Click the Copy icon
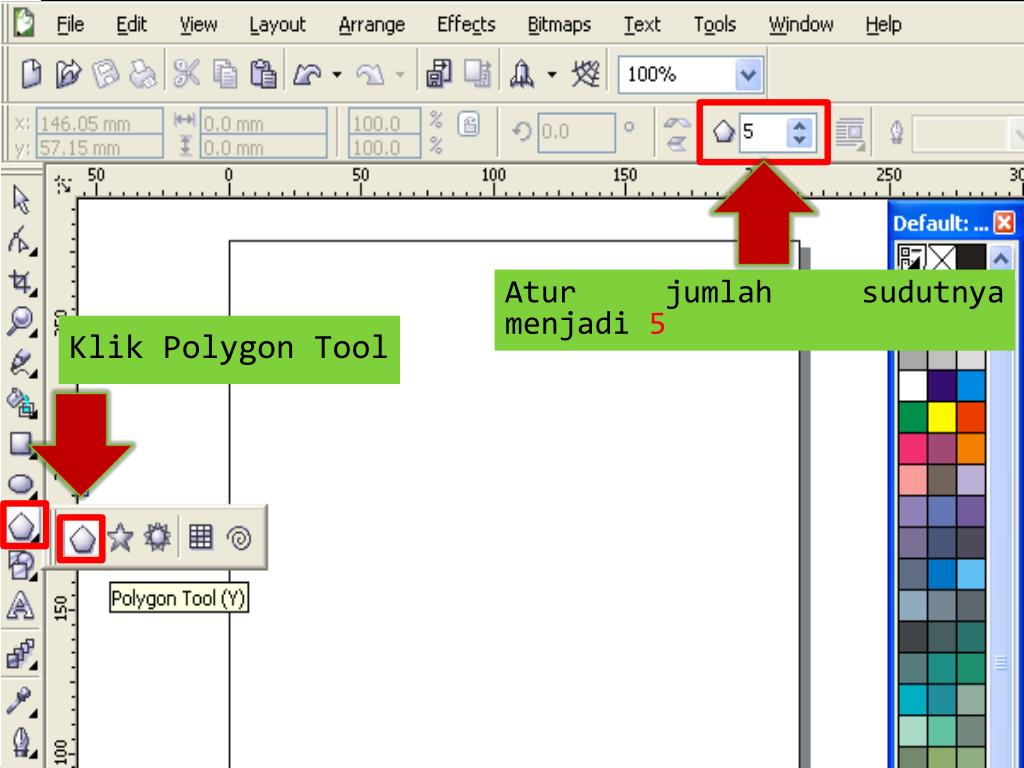The height and width of the screenshot is (768, 1024). [x=225, y=73]
